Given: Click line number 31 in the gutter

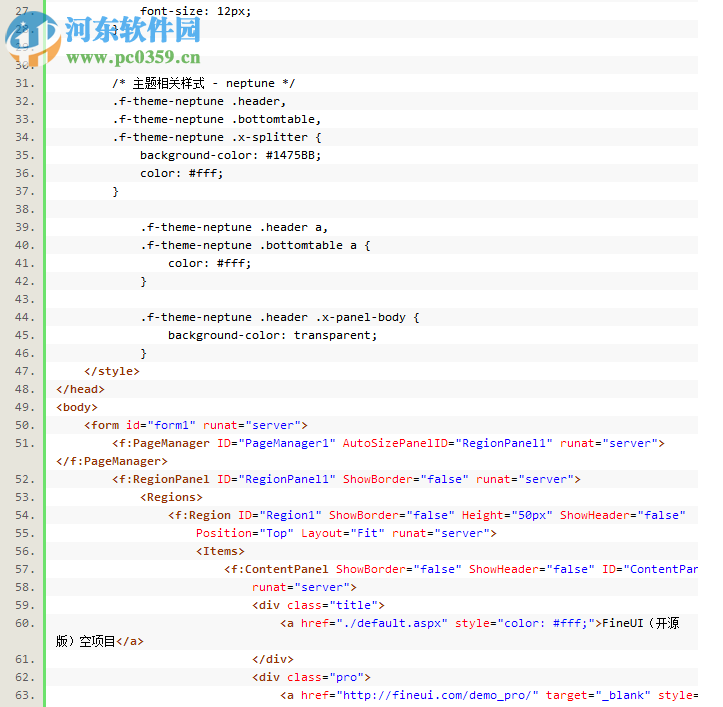Looking at the screenshot, I should click(x=25, y=83).
